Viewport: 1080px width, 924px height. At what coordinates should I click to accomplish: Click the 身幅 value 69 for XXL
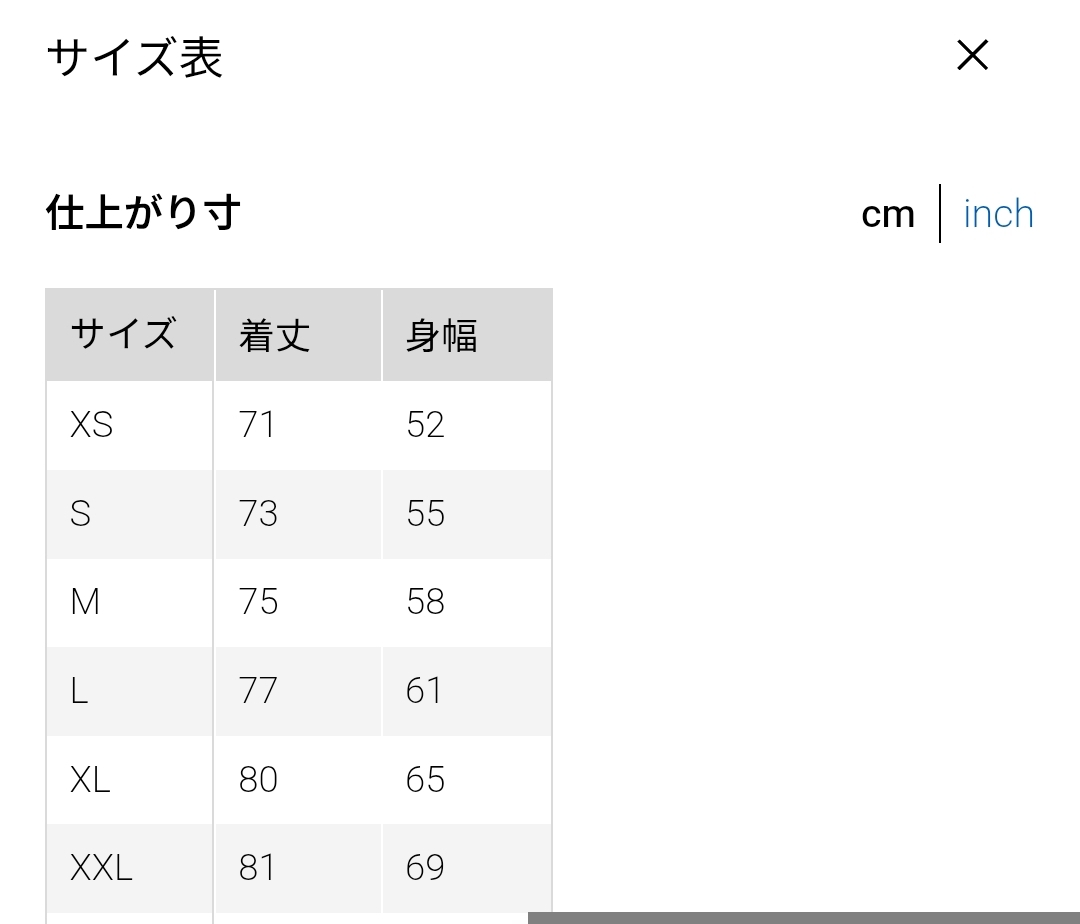425,867
